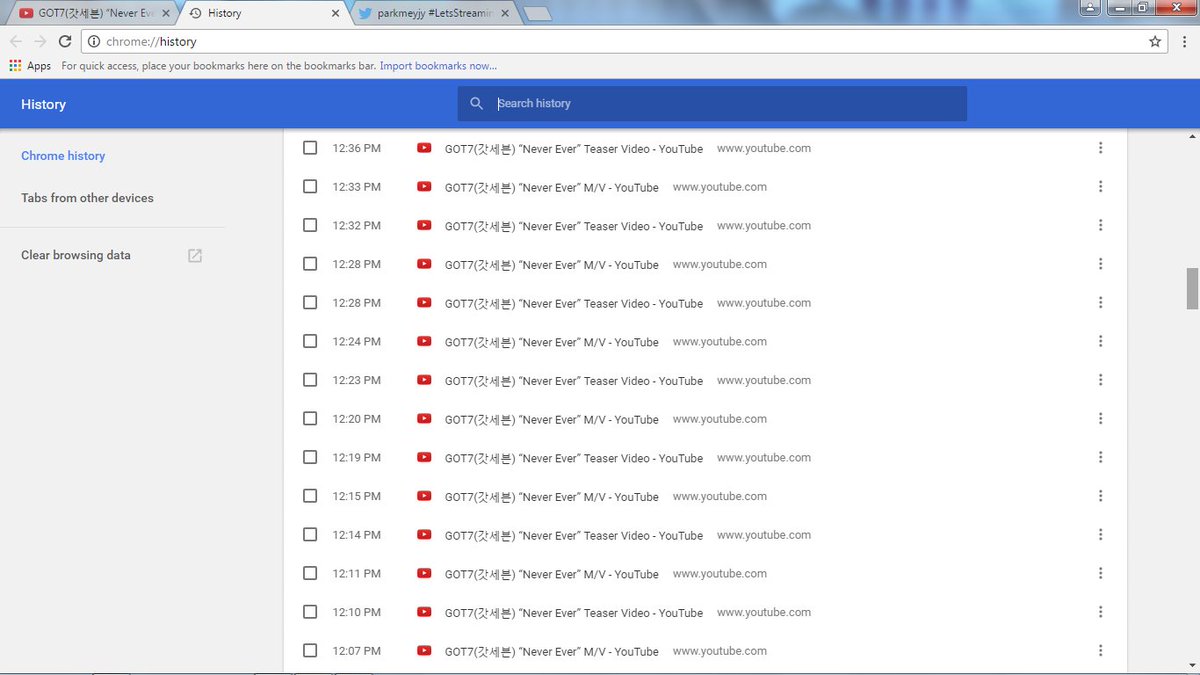This screenshot has height=675, width=1200.
Task: Switch to the parkmeyjy #LetsStream Twitter tab
Action: 435,13
